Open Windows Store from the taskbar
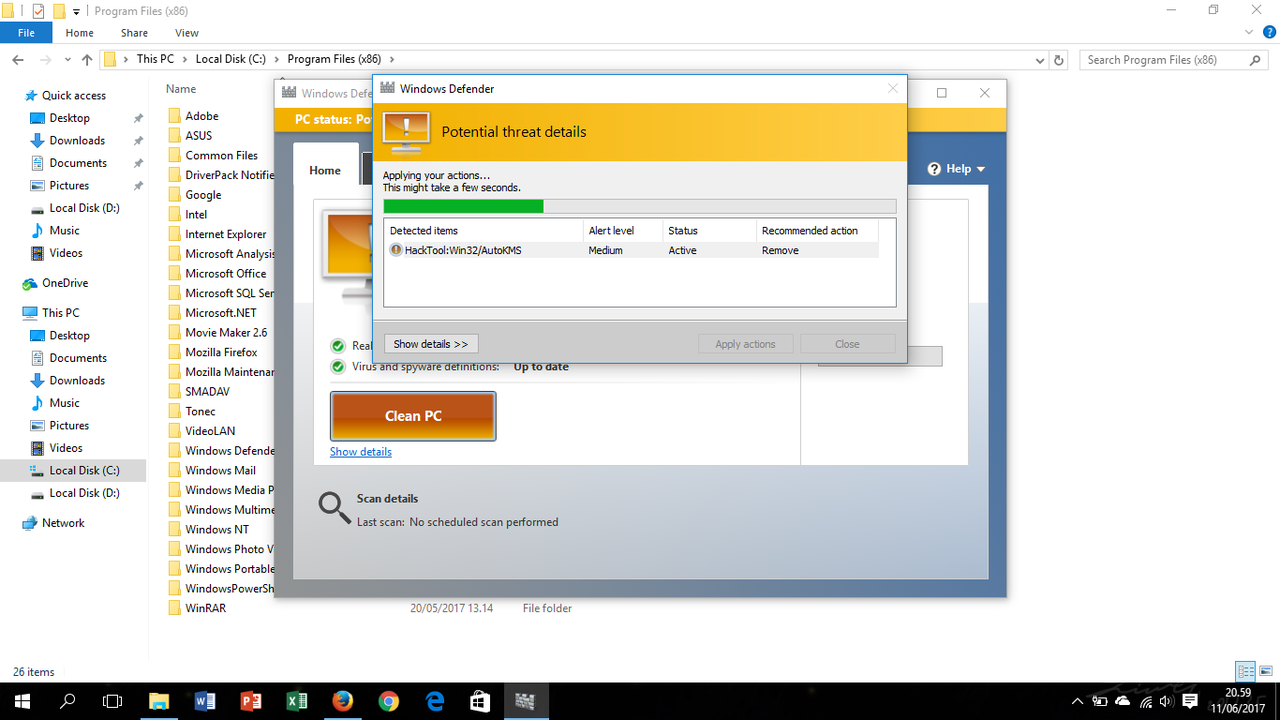1280x720 pixels. pyautogui.click(x=481, y=701)
